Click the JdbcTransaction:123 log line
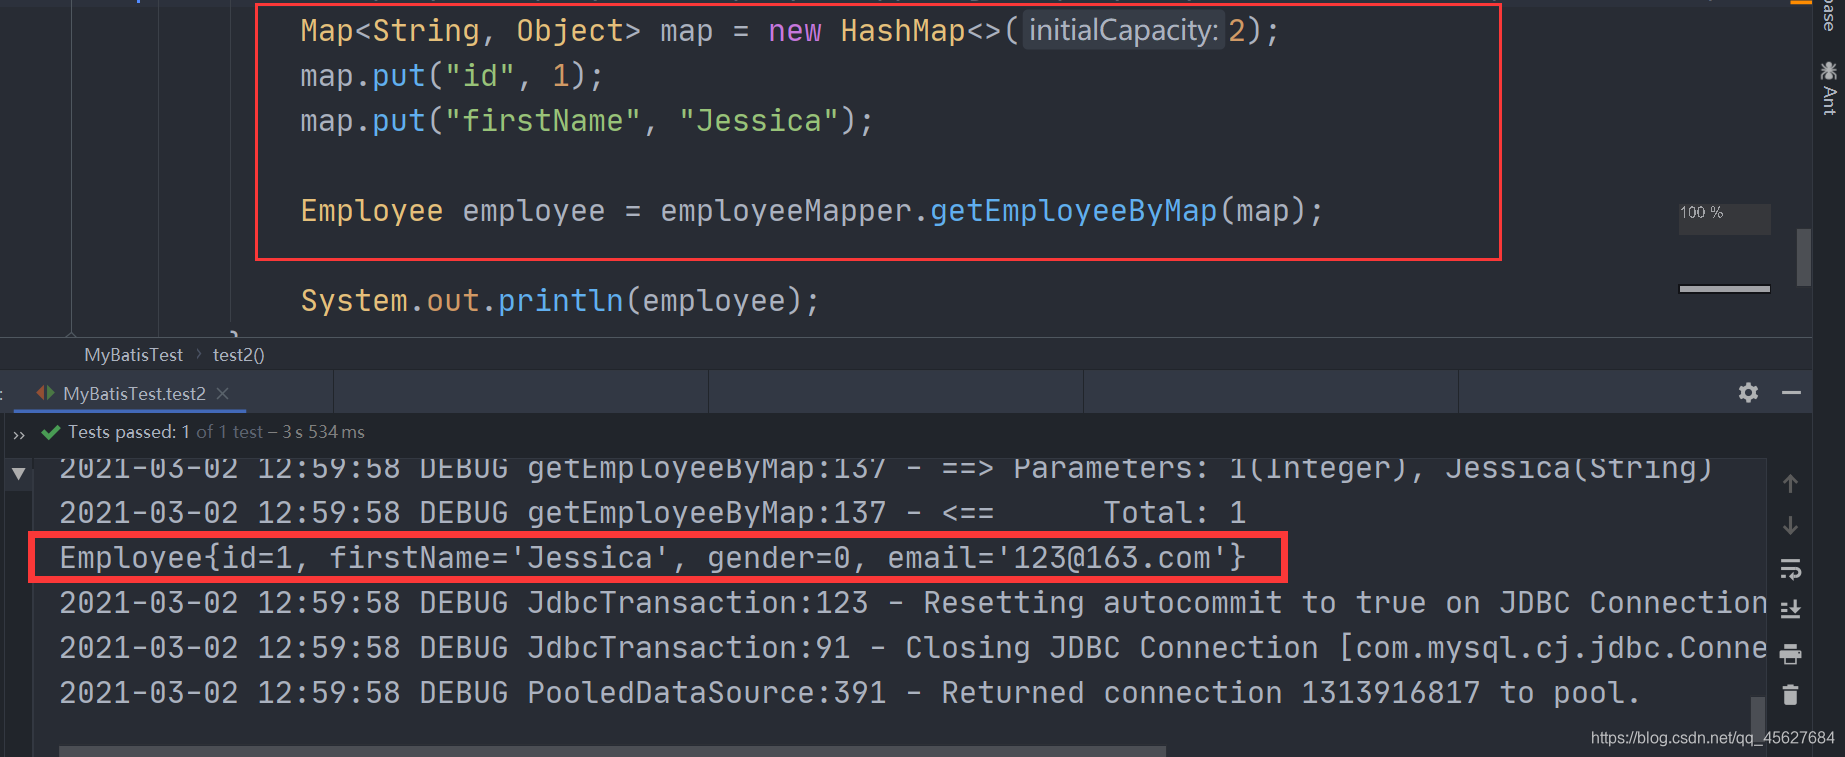 tap(912, 603)
